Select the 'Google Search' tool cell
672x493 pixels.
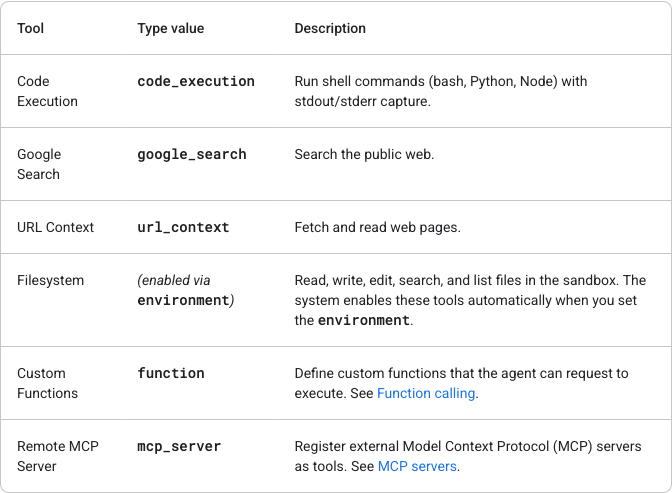39,164
